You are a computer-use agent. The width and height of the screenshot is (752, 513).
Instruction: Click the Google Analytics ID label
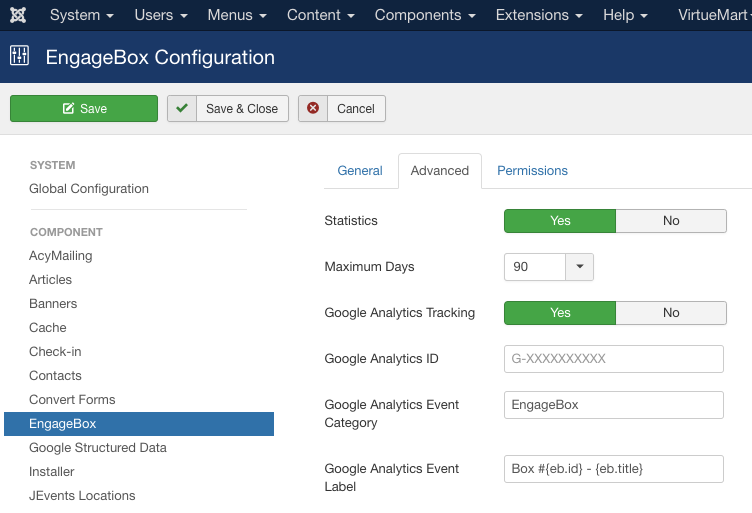[x=381, y=359]
